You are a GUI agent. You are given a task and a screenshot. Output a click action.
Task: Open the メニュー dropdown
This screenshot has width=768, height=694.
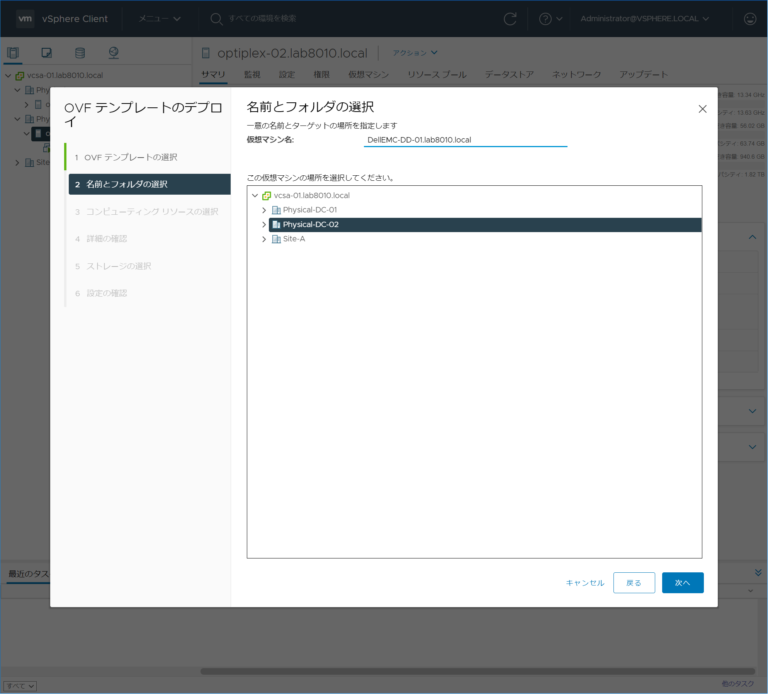[x=159, y=19]
